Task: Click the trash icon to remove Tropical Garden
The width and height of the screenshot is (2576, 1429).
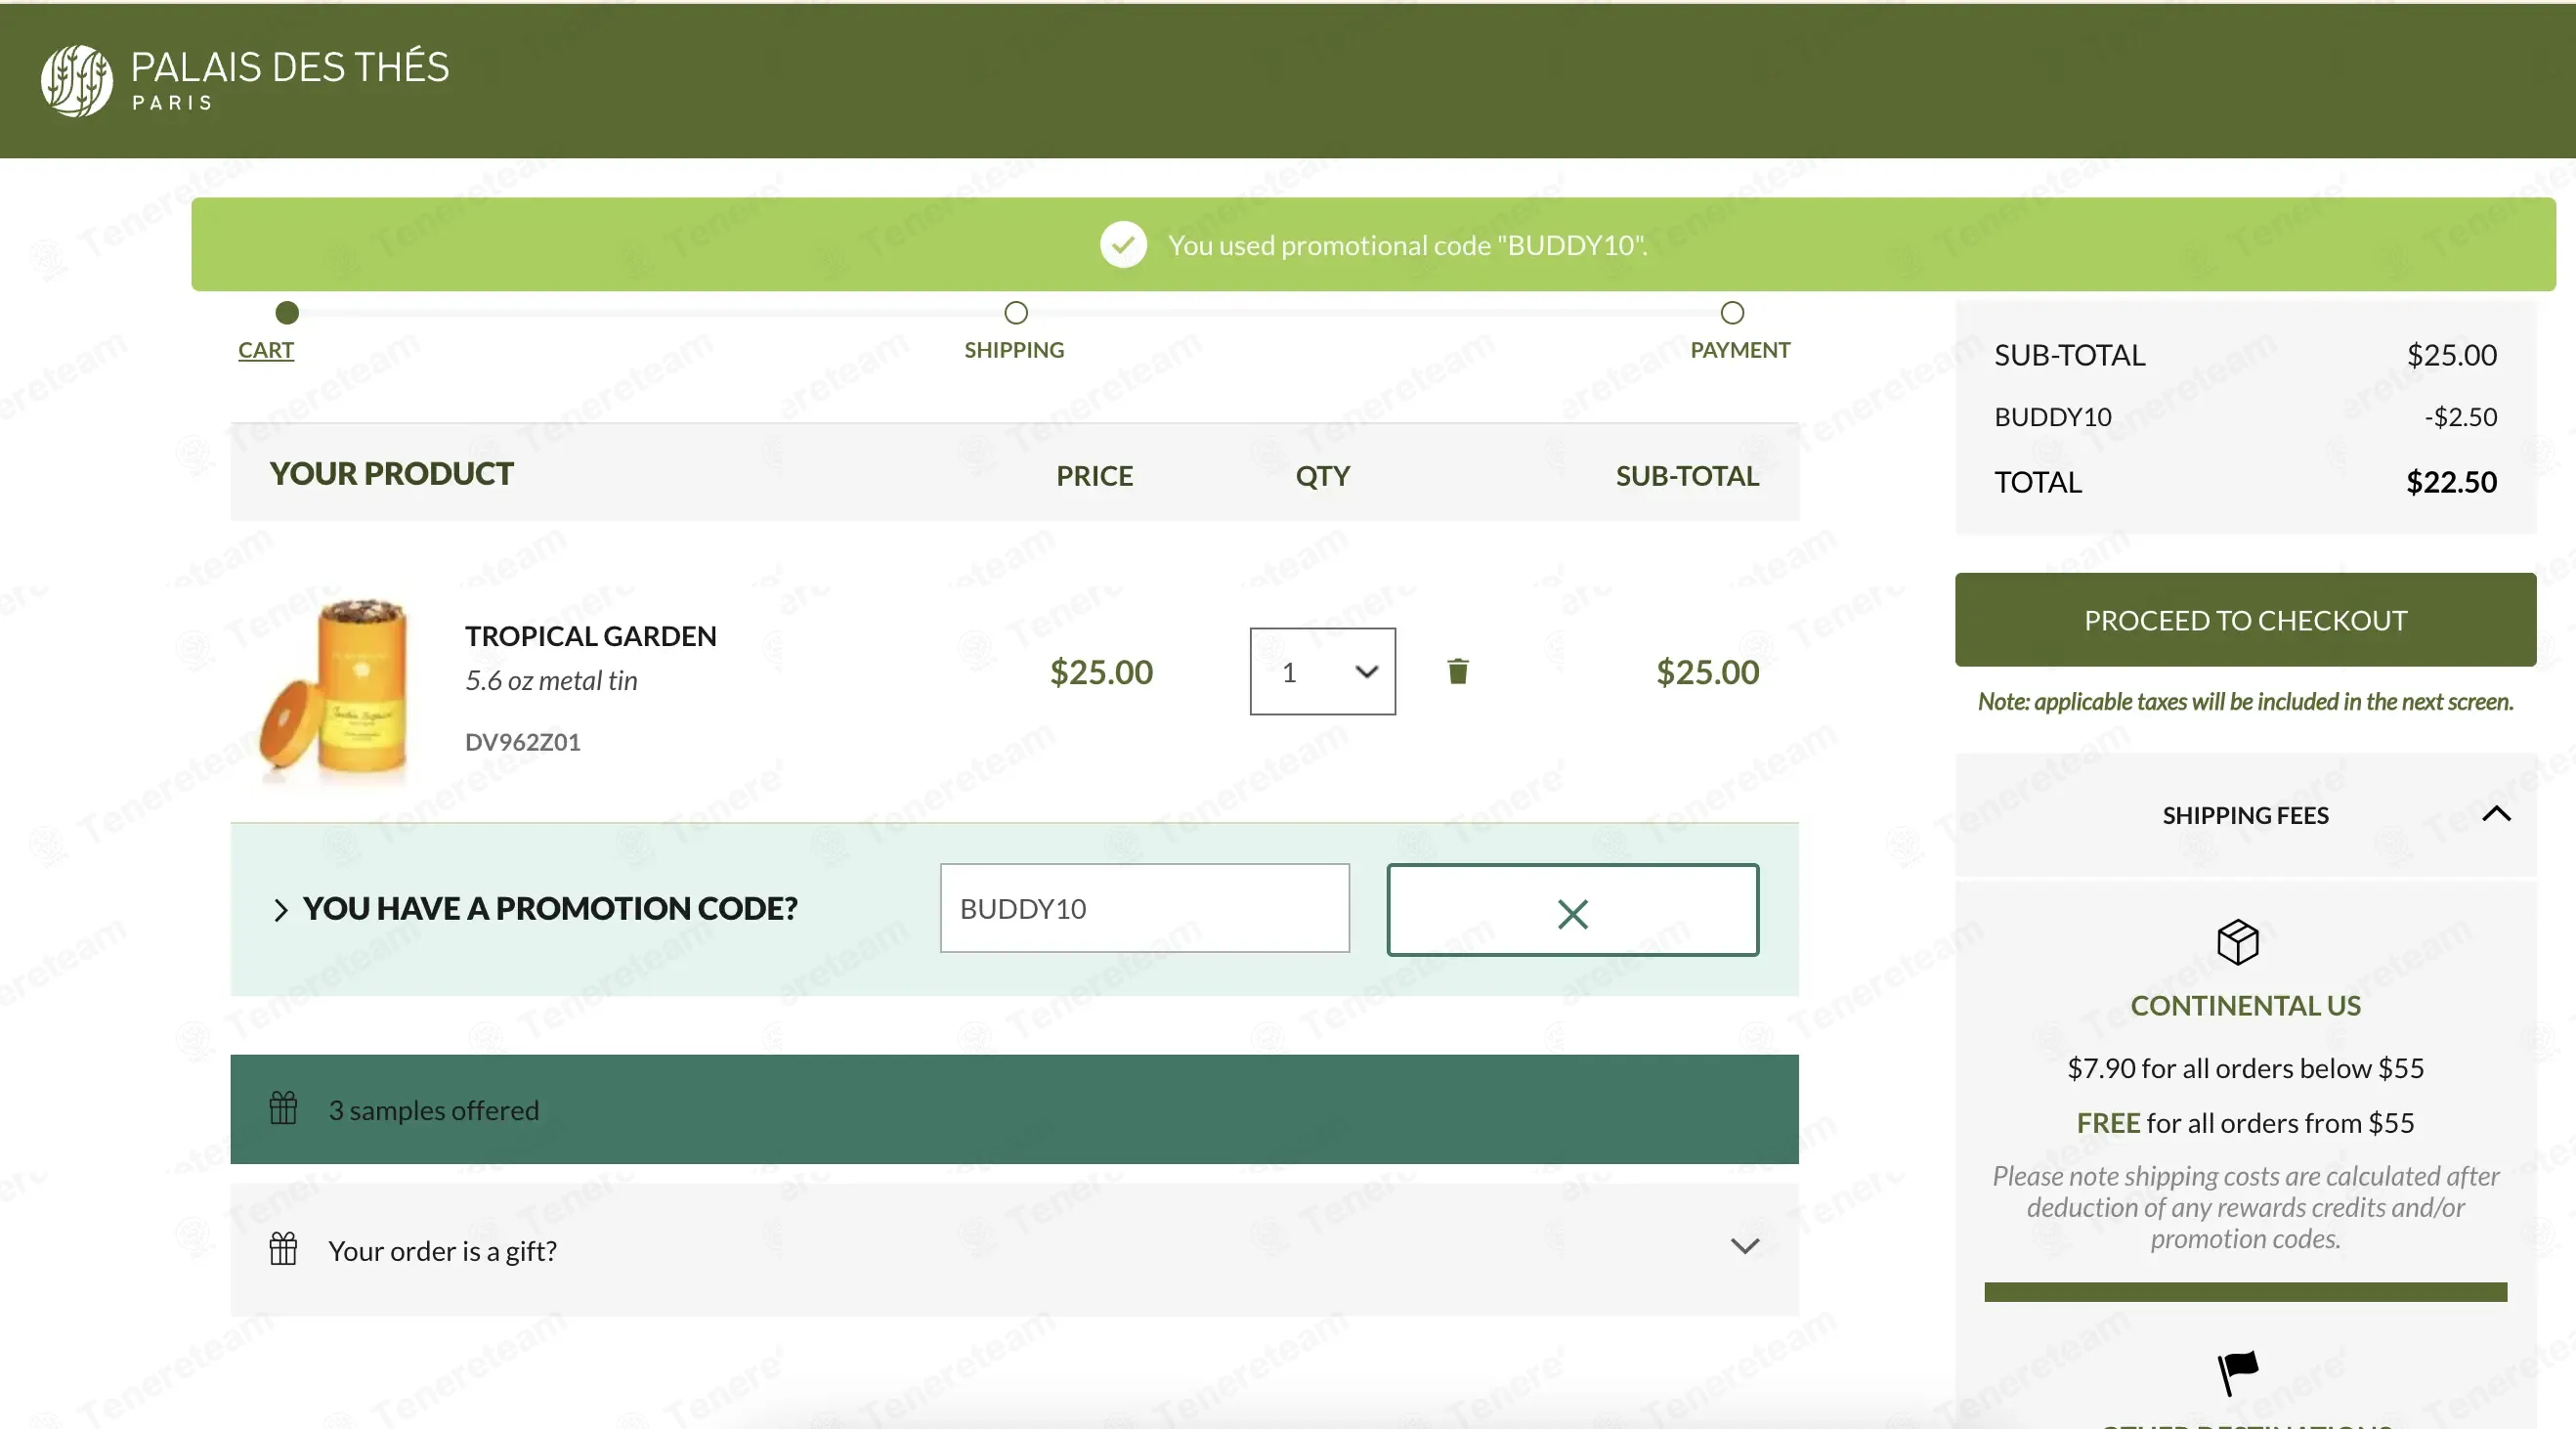Action: click(x=1457, y=671)
